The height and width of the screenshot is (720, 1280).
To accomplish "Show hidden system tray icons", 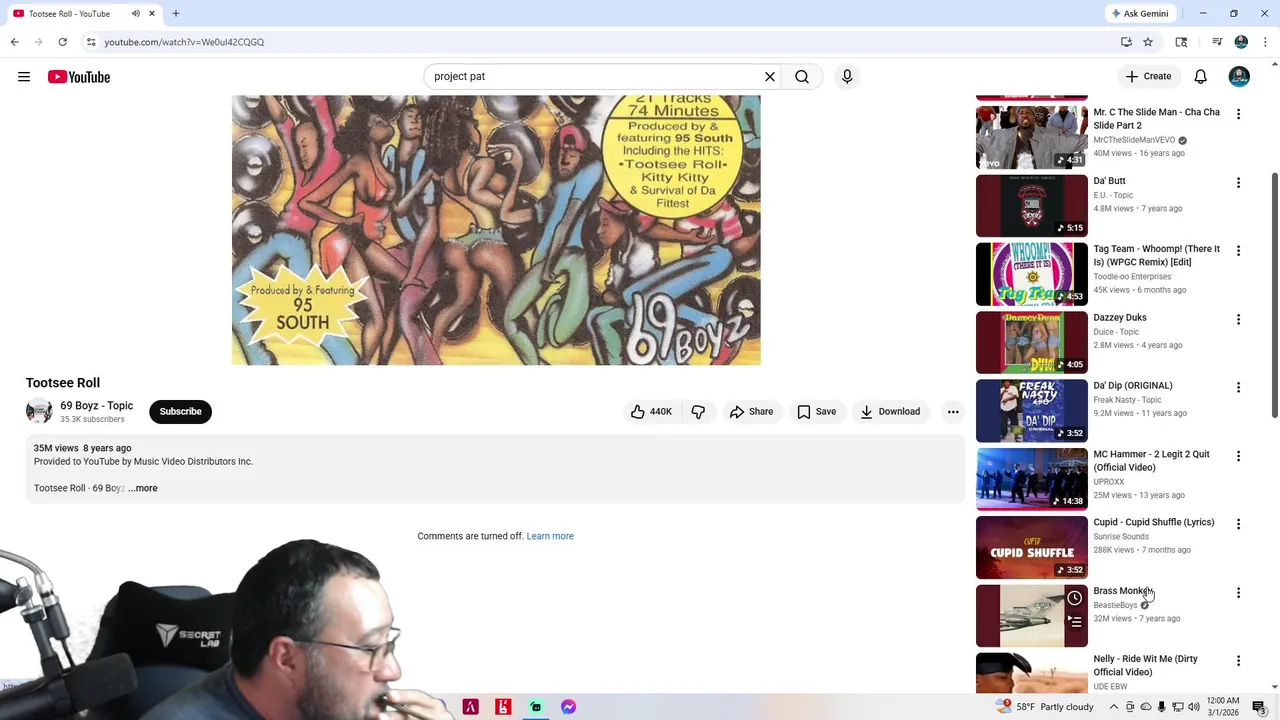I will click(1114, 707).
